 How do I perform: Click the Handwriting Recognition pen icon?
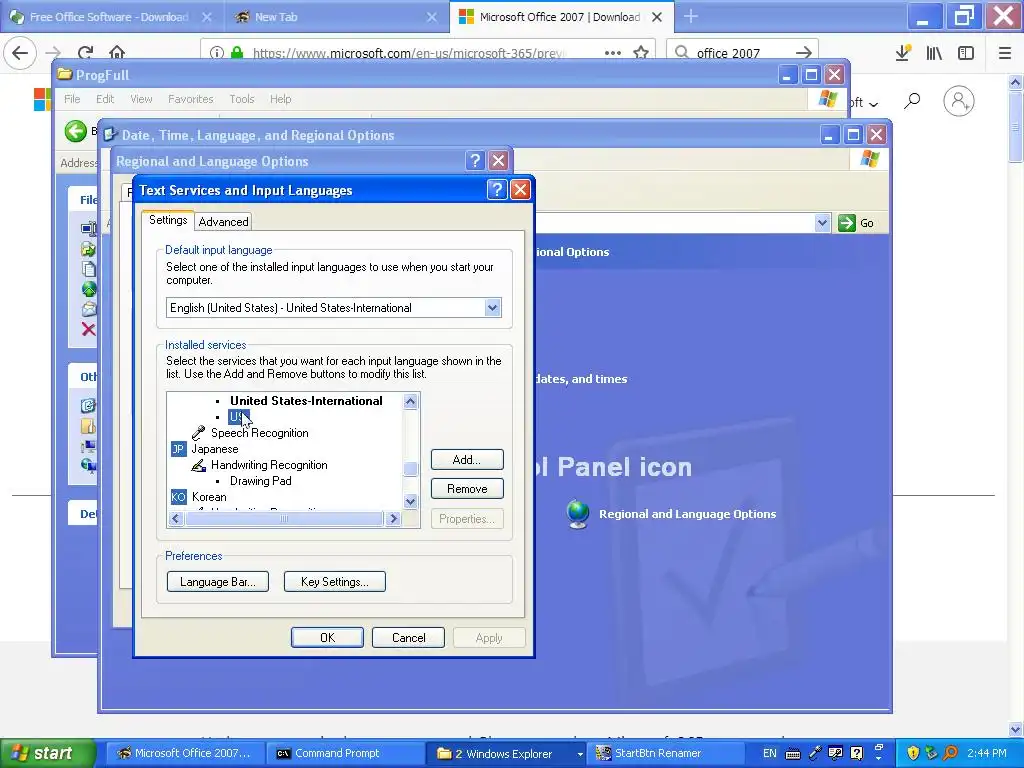199,465
